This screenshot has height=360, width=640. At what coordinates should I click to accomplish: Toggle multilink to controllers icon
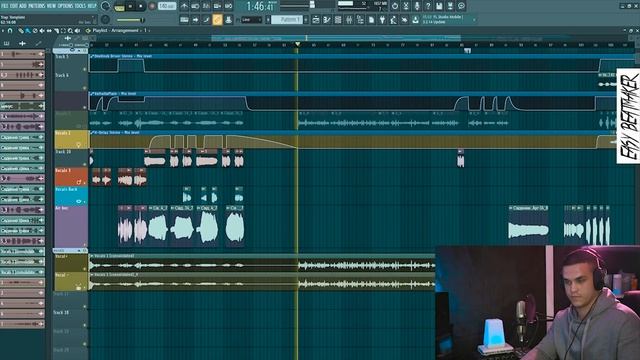click(x=228, y=20)
